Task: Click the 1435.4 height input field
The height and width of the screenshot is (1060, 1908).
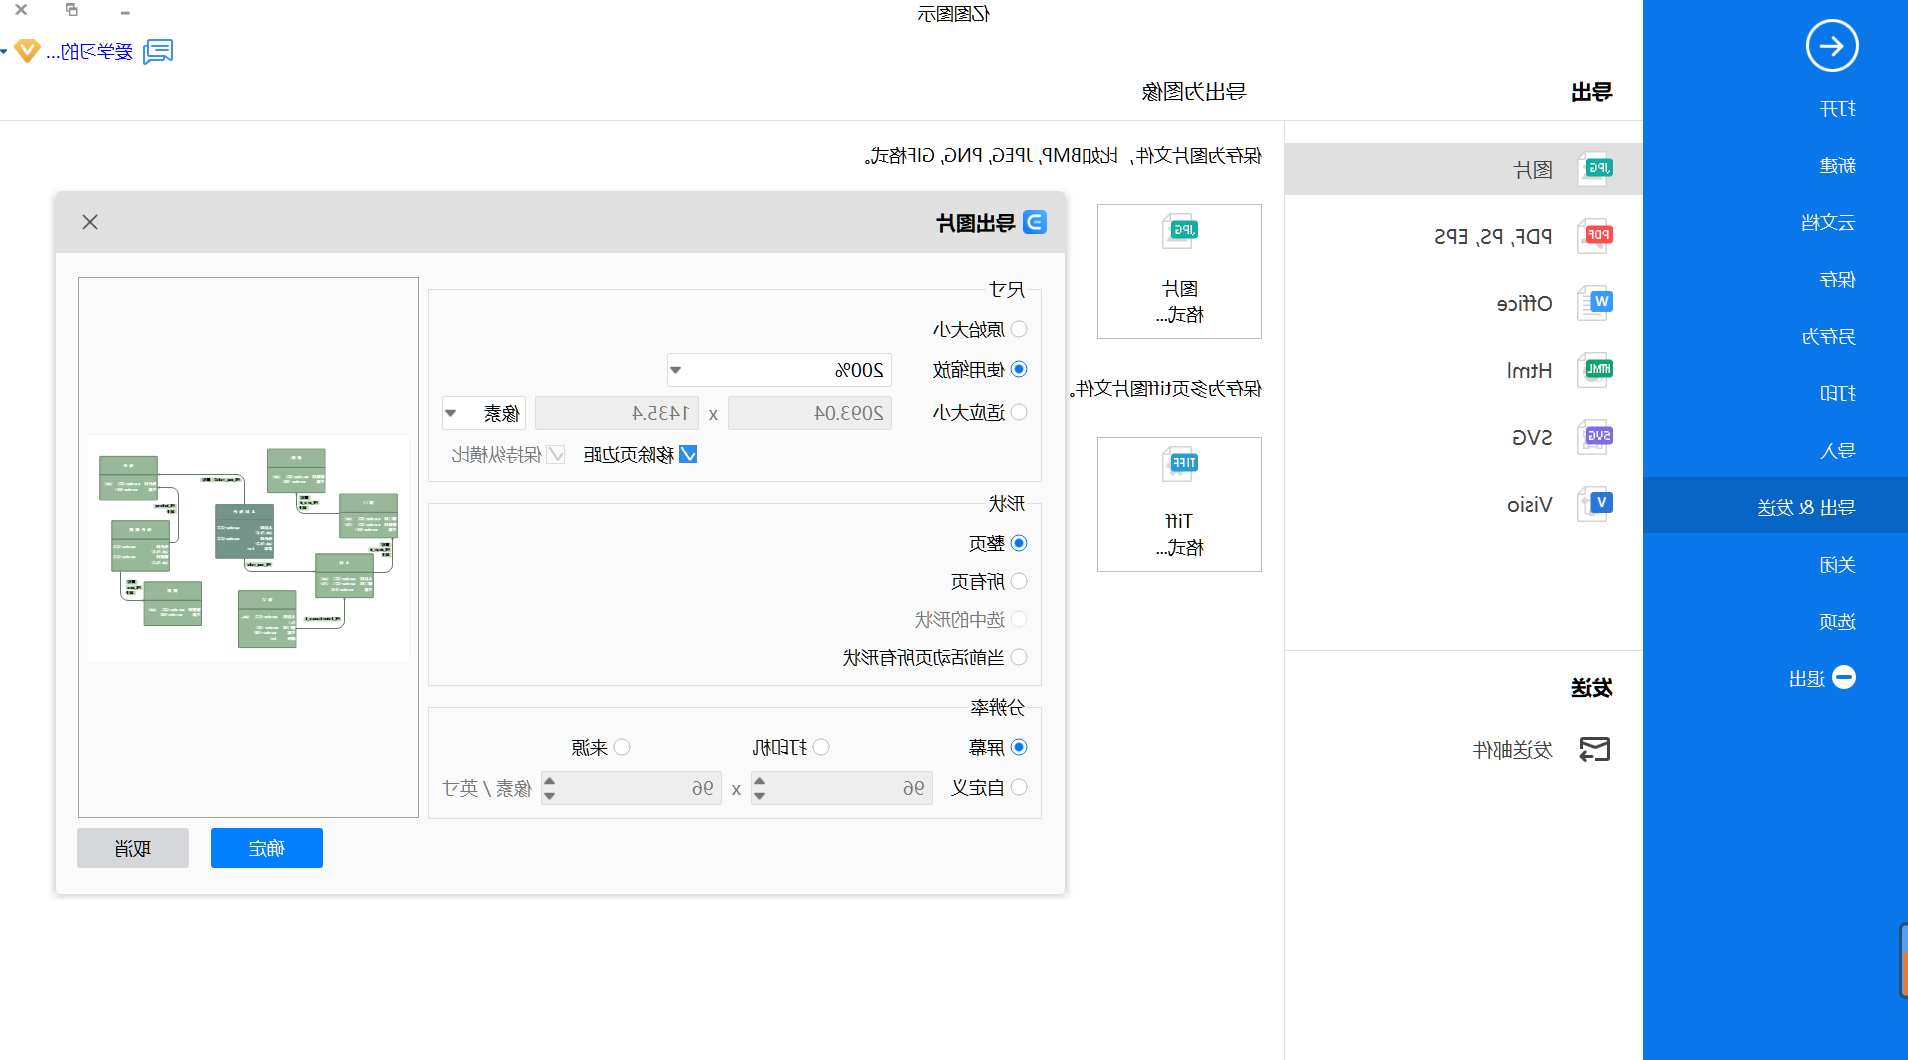Action: [616, 413]
